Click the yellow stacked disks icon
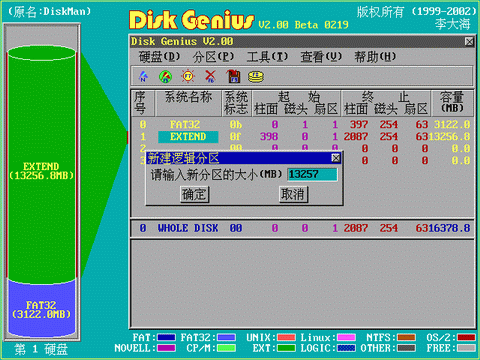Viewport: 480px width, 360px height. point(256,77)
